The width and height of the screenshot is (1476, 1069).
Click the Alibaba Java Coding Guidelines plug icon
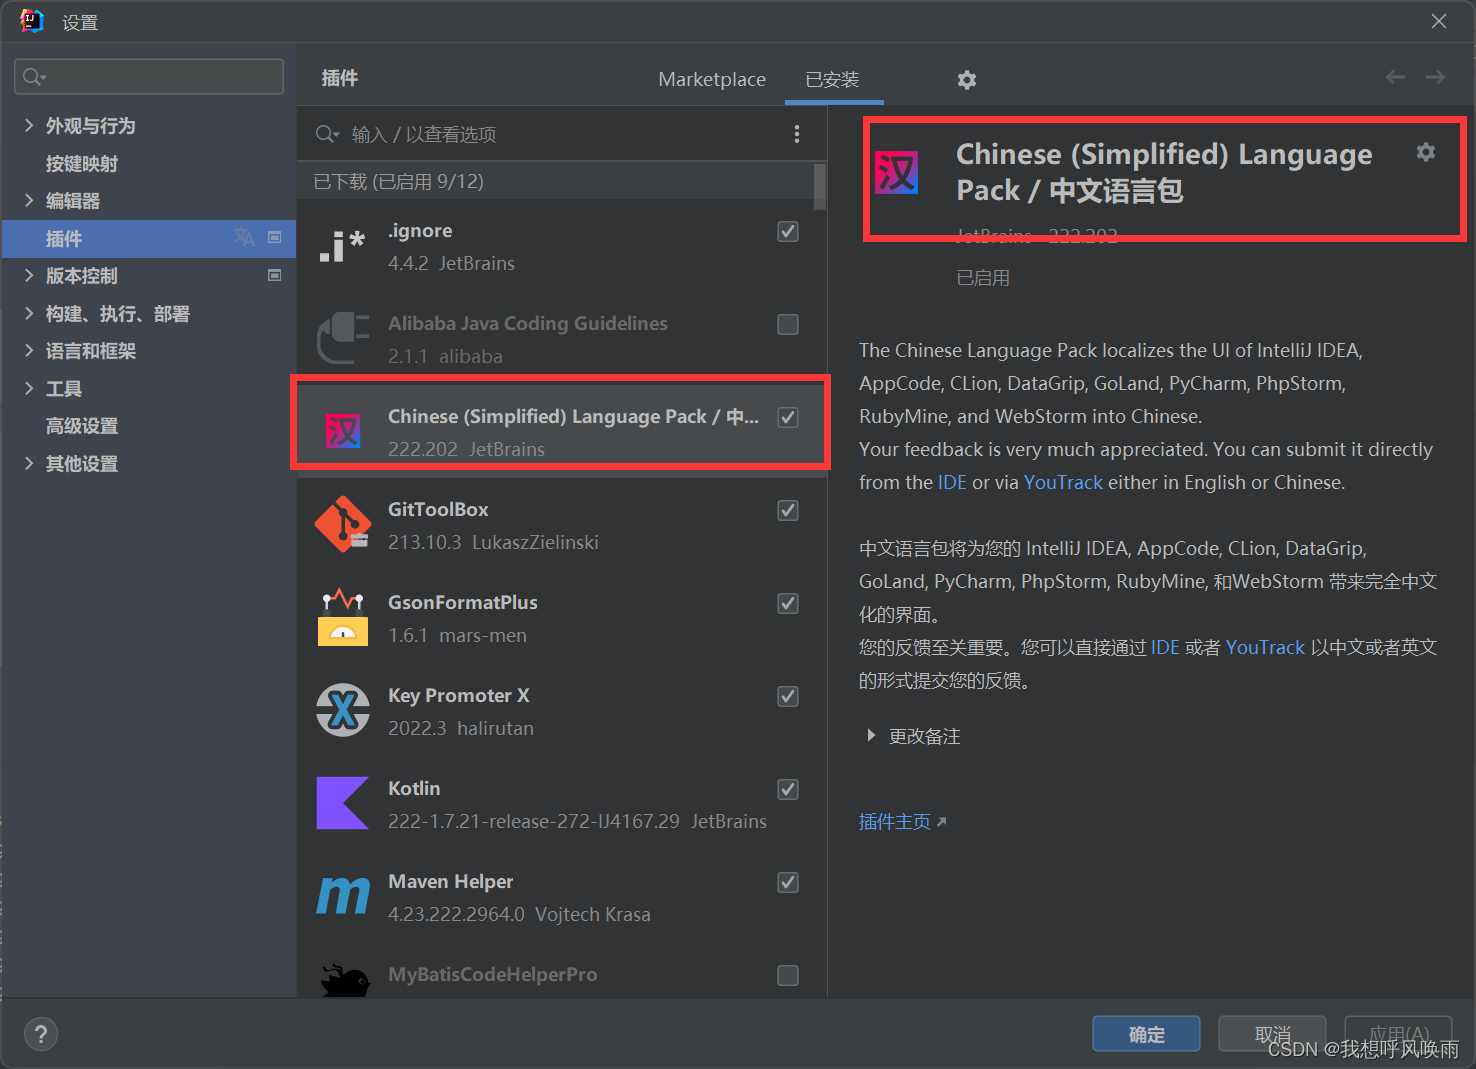tap(342, 338)
